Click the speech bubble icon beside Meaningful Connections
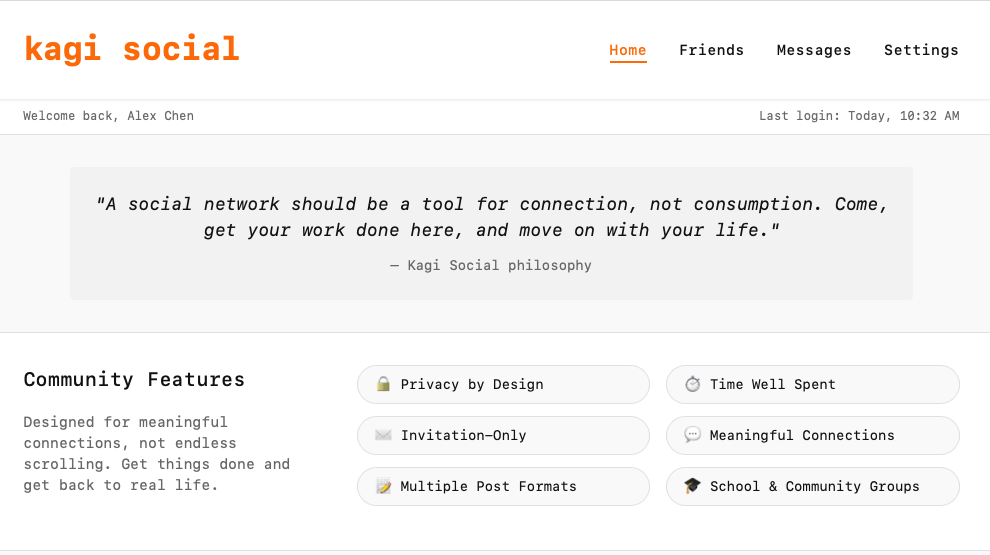The image size is (990, 555). (692, 435)
